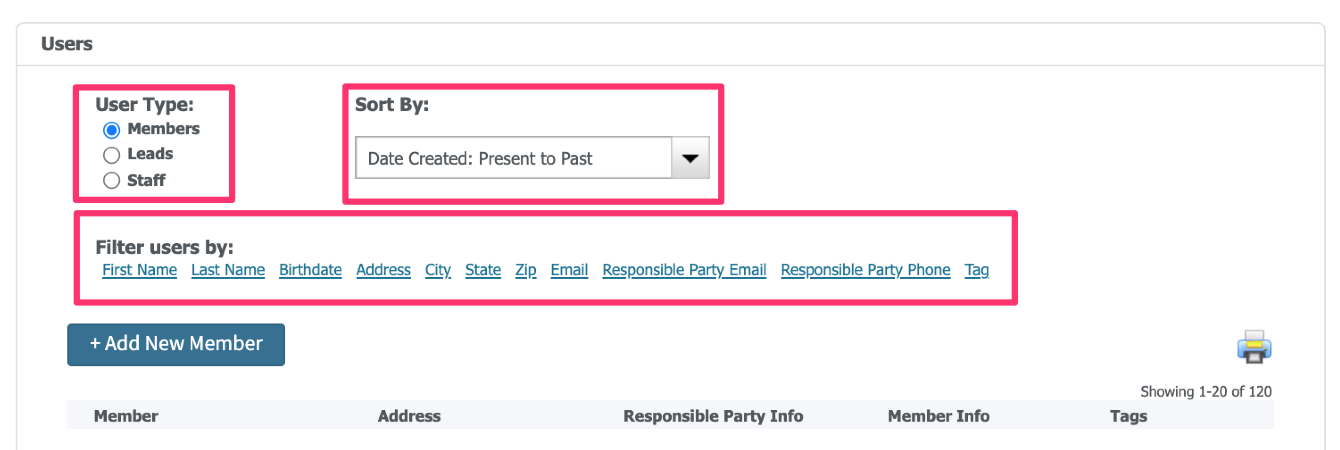1340x450 pixels.
Task: Open the Sort By dropdown arrow
Action: (690, 158)
